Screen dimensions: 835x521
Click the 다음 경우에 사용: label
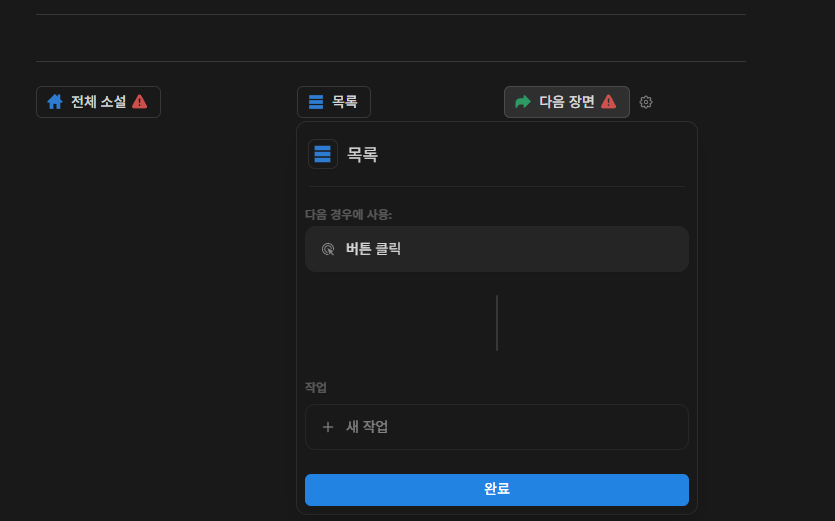click(348, 215)
